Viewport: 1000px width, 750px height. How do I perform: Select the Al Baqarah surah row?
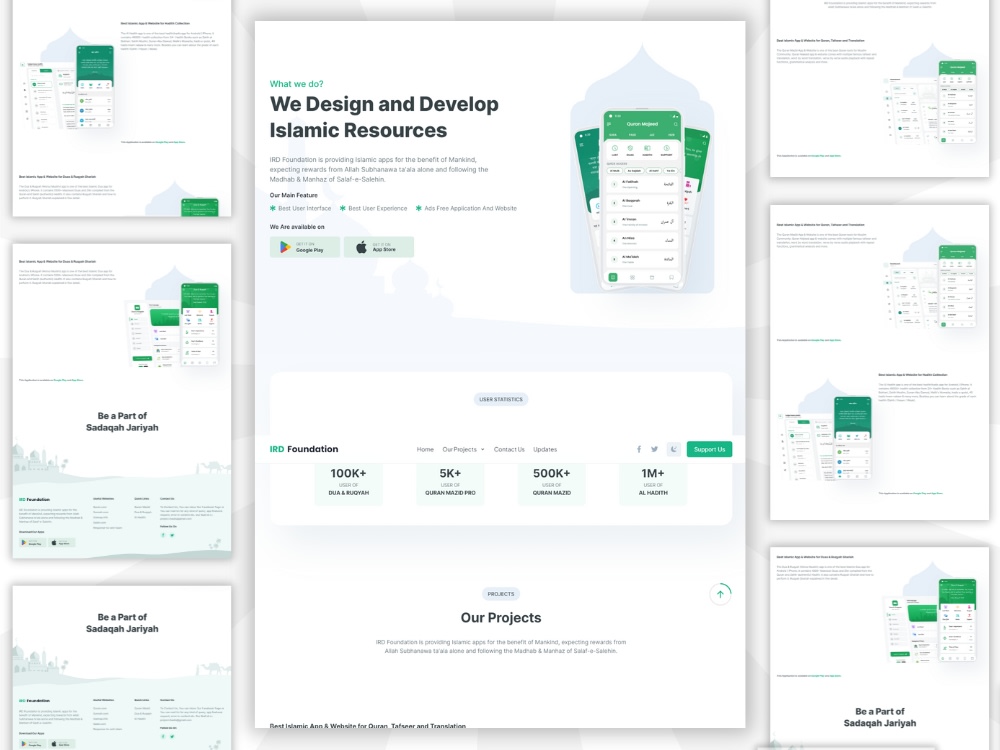[642, 203]
